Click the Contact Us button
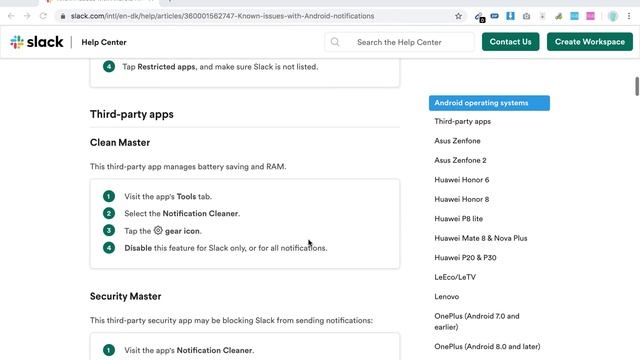Screen dimensions: 640x360 click(510, 42)
